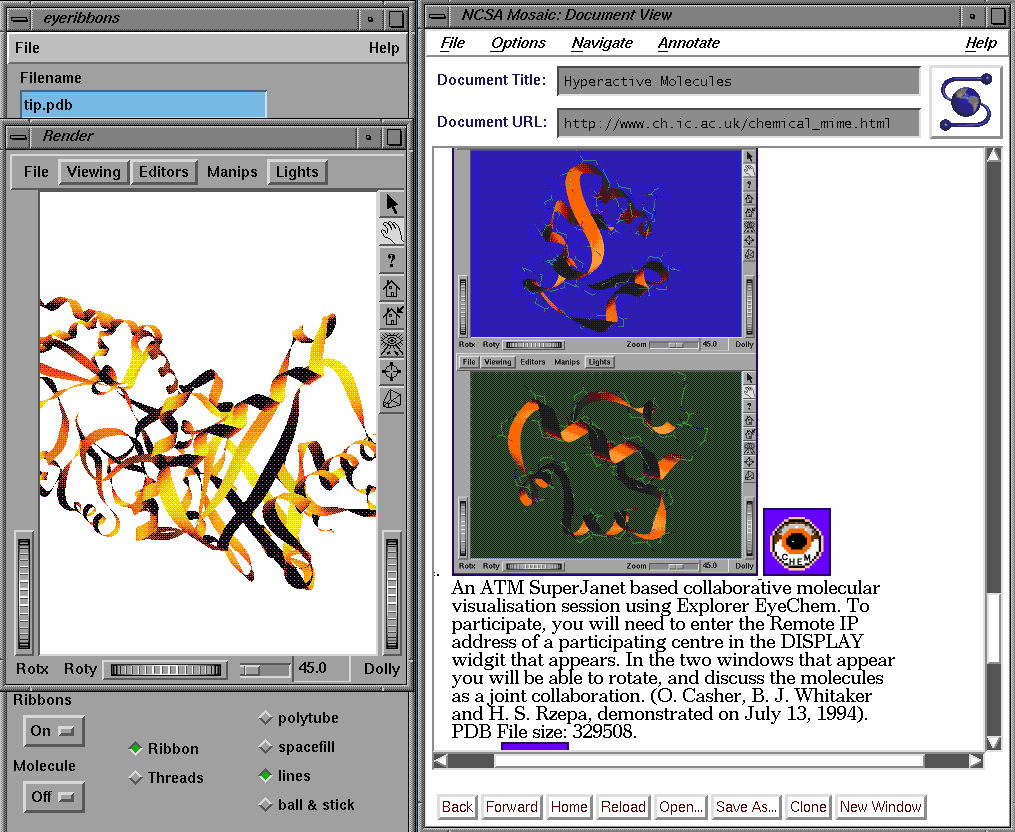The height and width of the screenshot is (832, 1015).
Task: Open the Annotate menu in Mosaic
Action: [x=688, y=43]
